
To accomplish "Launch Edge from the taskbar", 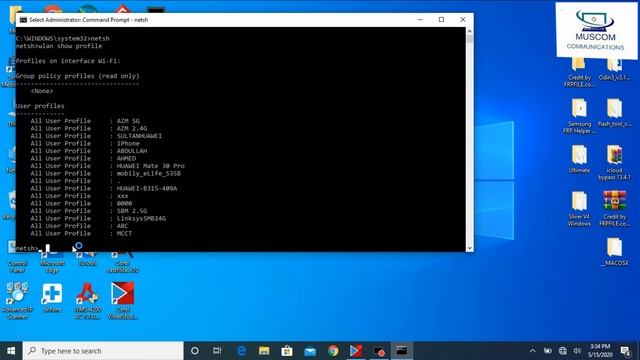I will (241, 351).
